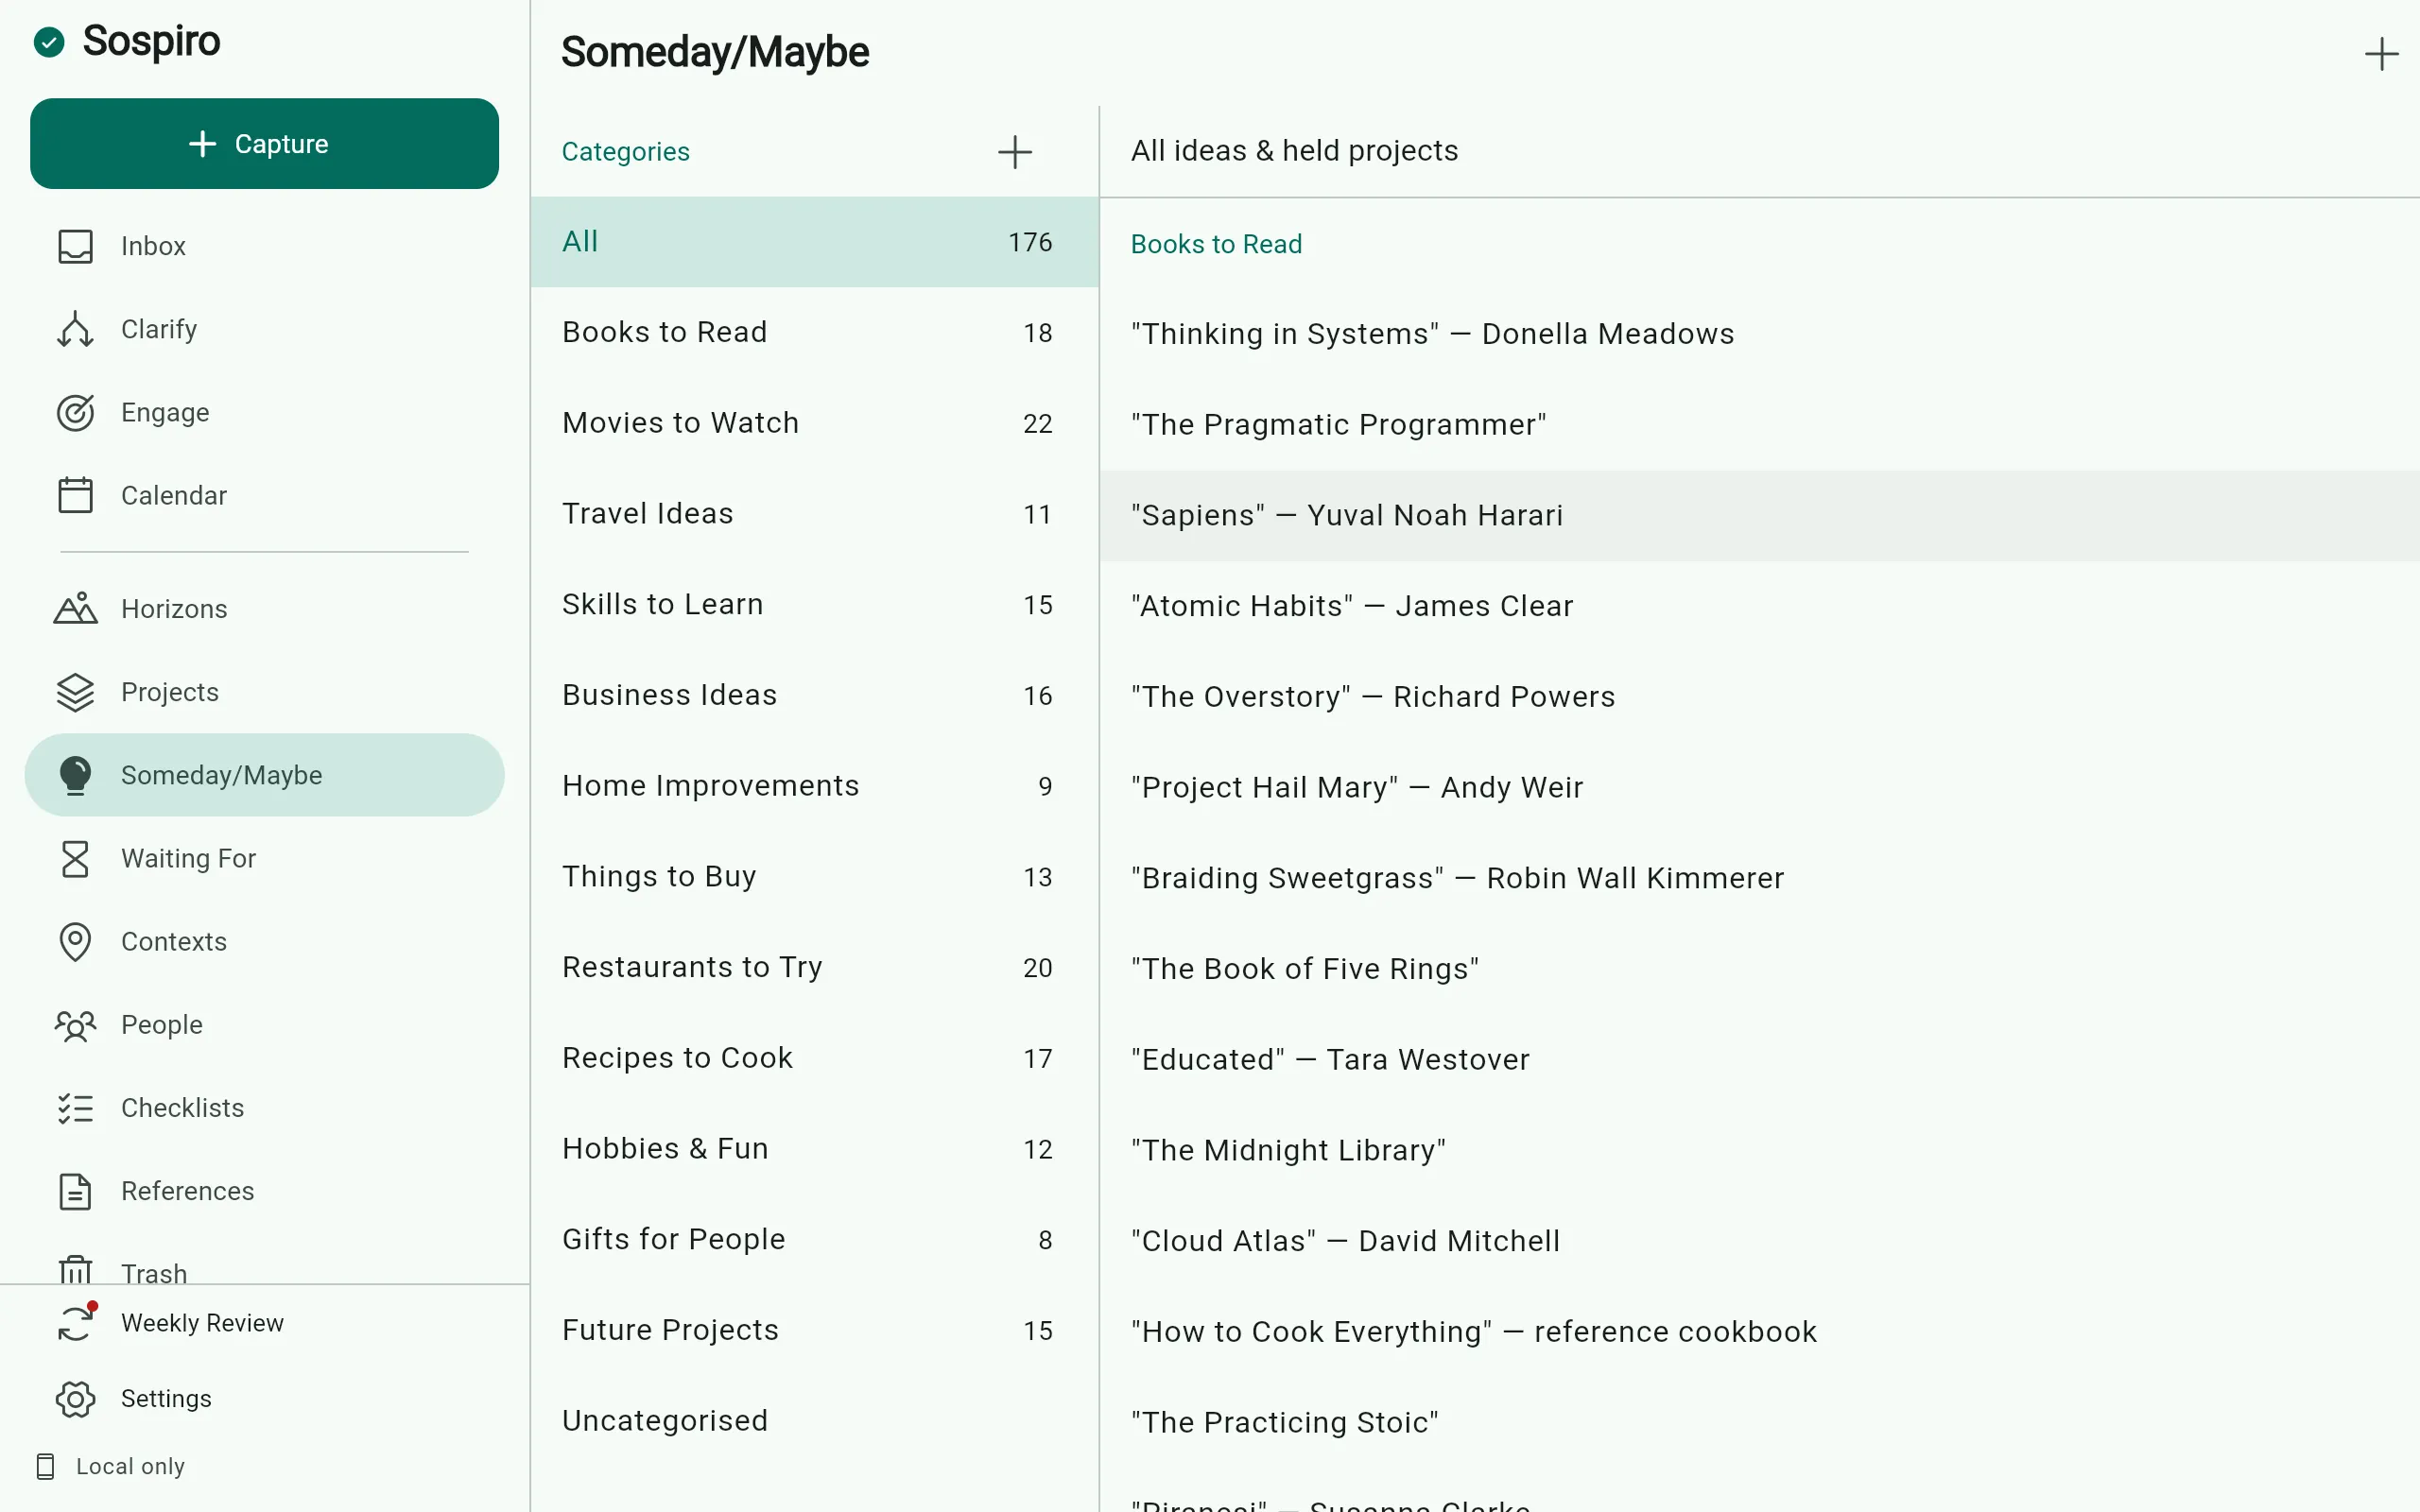This screenshot has width=2420, height=1512.
Task: Select "Atomic Habits" — James Clear
Action: [1759, 606]
